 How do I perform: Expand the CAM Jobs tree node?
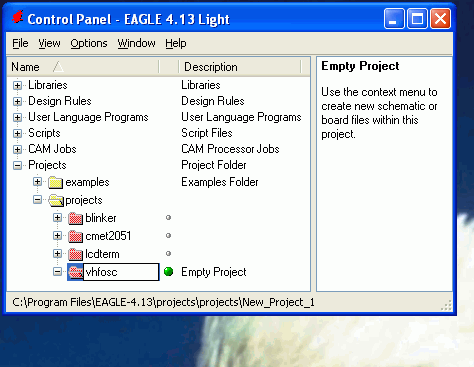coord(17,149)
